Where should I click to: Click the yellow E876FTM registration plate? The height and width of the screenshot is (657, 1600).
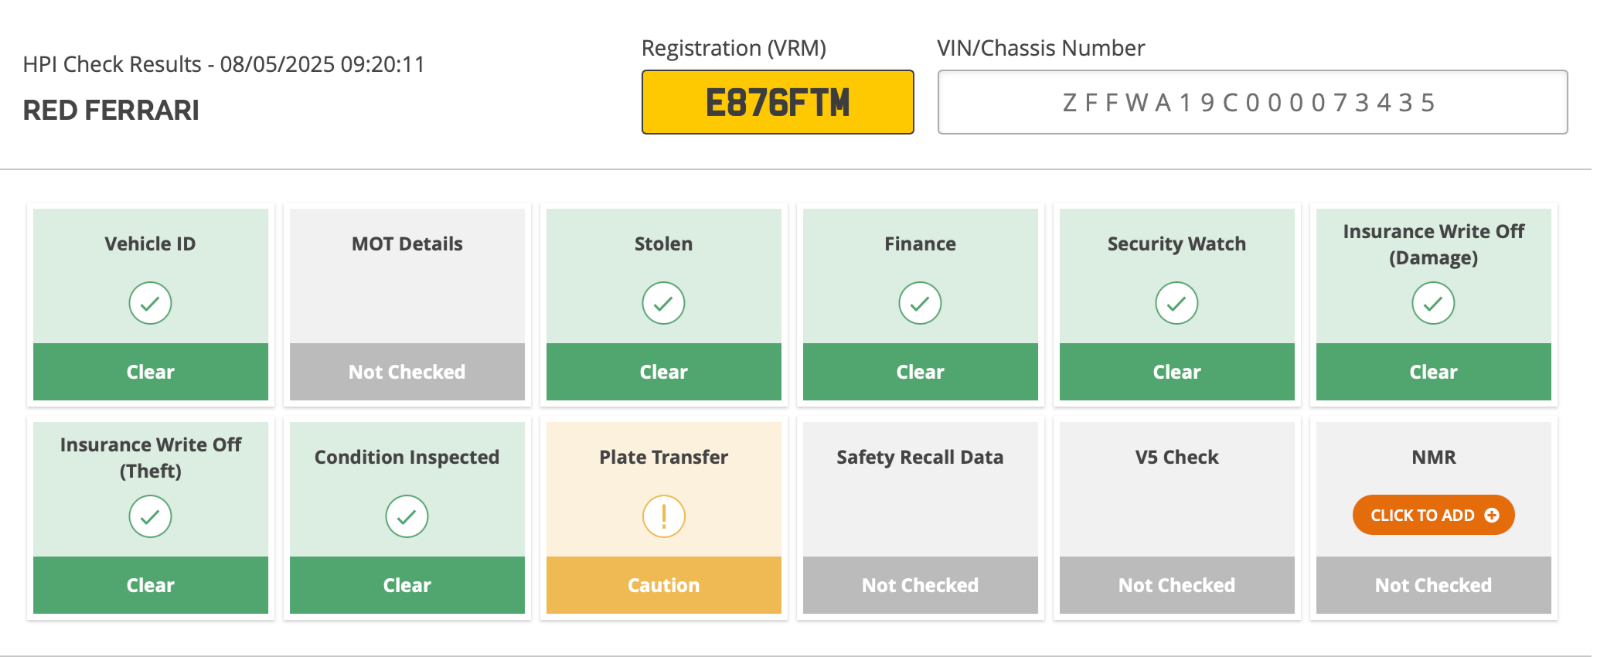click(x=777, y=102)
